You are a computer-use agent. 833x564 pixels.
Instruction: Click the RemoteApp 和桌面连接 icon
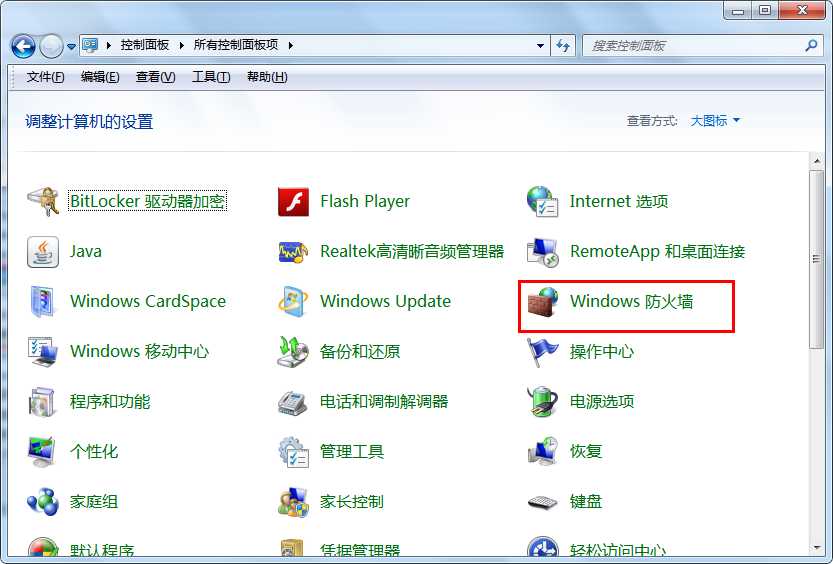coord(542,252)
